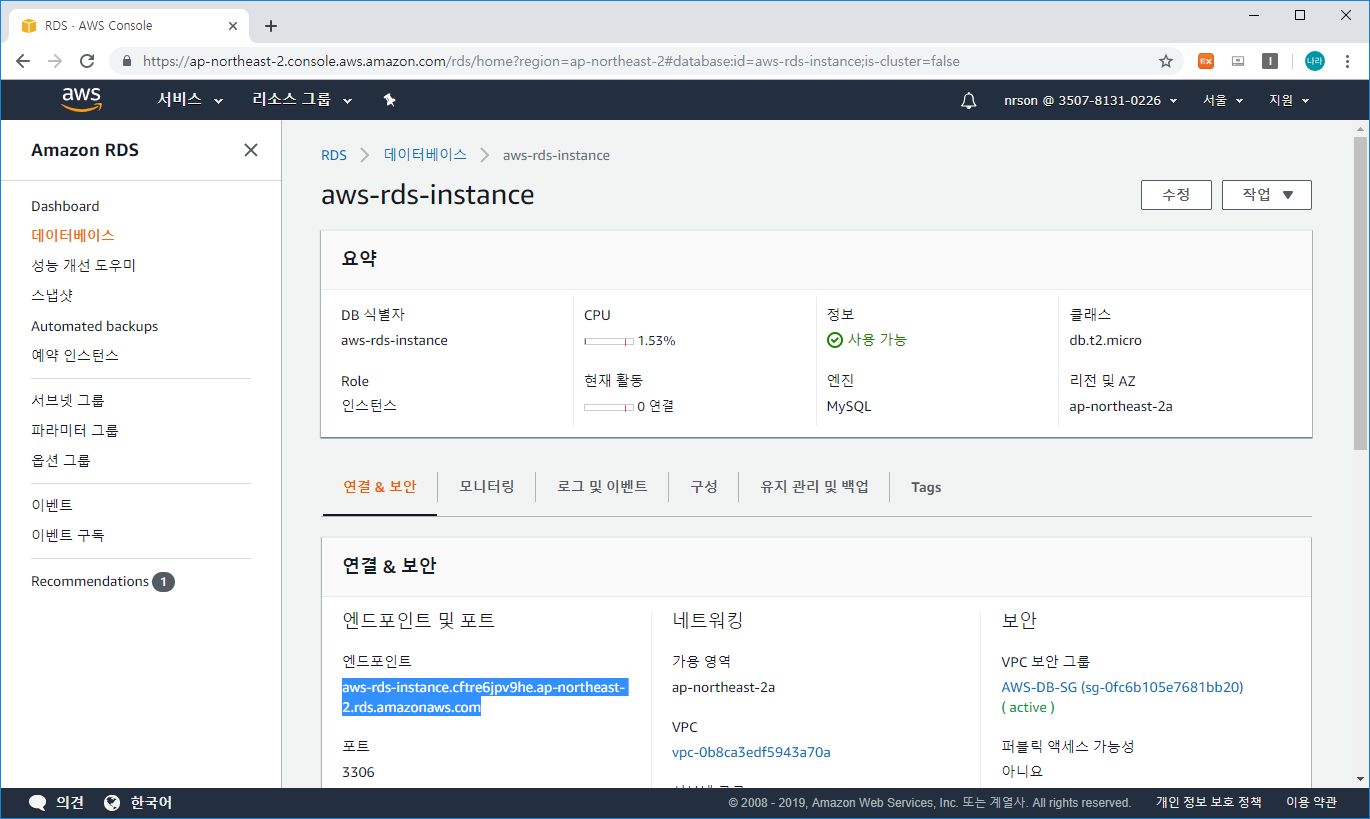Click the 데이터베이스 breadcrumb link
The height and width of the screenshot is (819, 1370).
click(425, 155)
